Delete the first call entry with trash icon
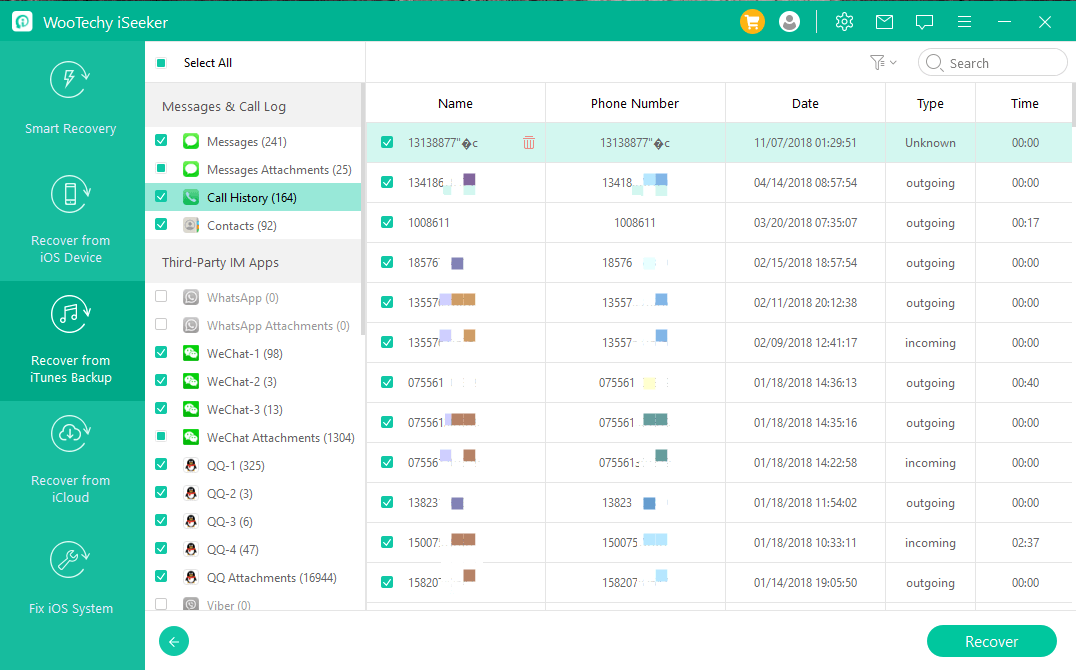The height and width of the screenshot is (670, 1076). click(529, 143)
